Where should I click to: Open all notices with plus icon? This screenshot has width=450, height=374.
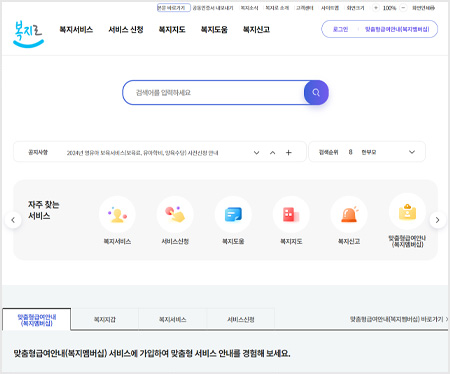point(289,152)
